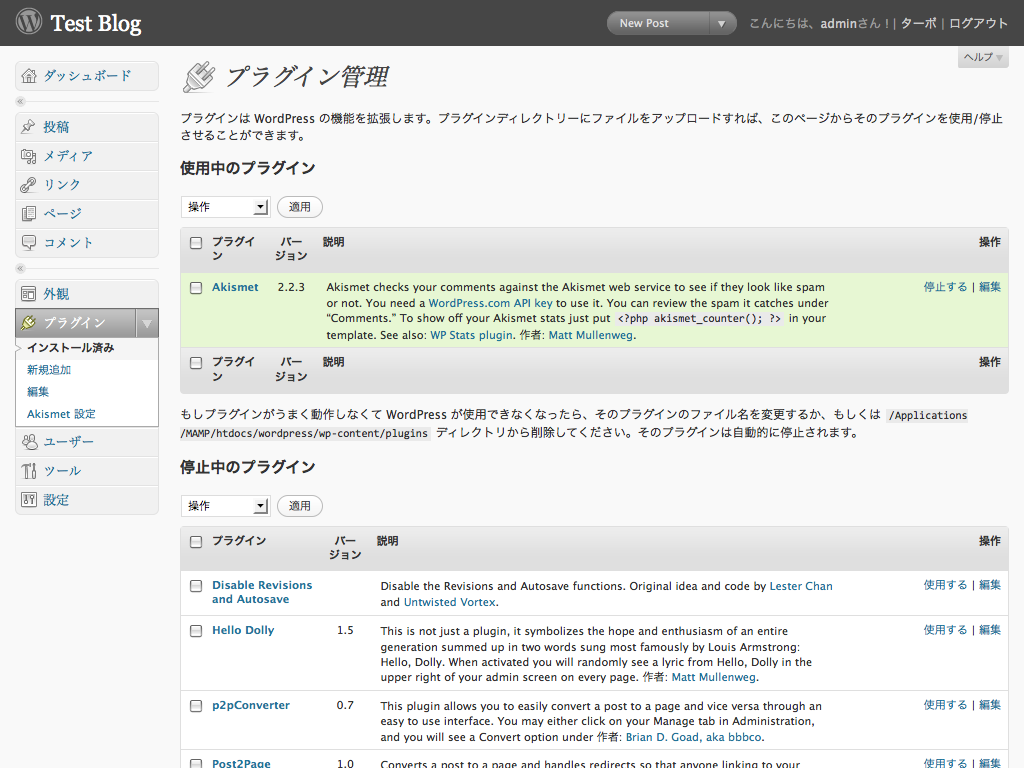Check the Hello Dolly checkbox
This screenshot has width=1024, height=768.
click(196, 632)
